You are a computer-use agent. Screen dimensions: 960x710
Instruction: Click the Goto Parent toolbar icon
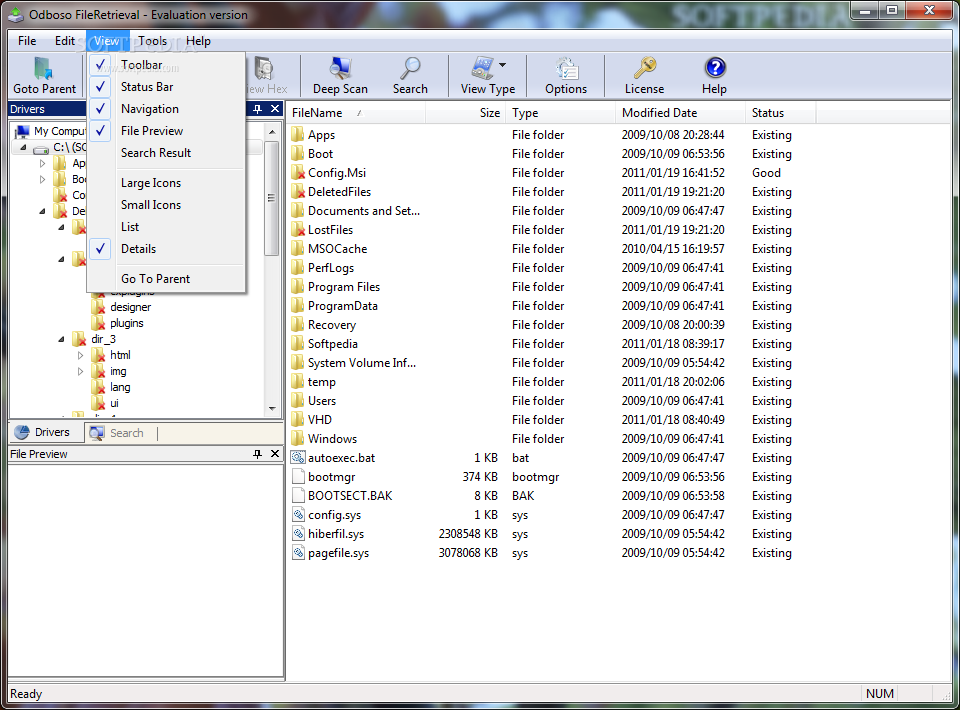coord(44,76)
